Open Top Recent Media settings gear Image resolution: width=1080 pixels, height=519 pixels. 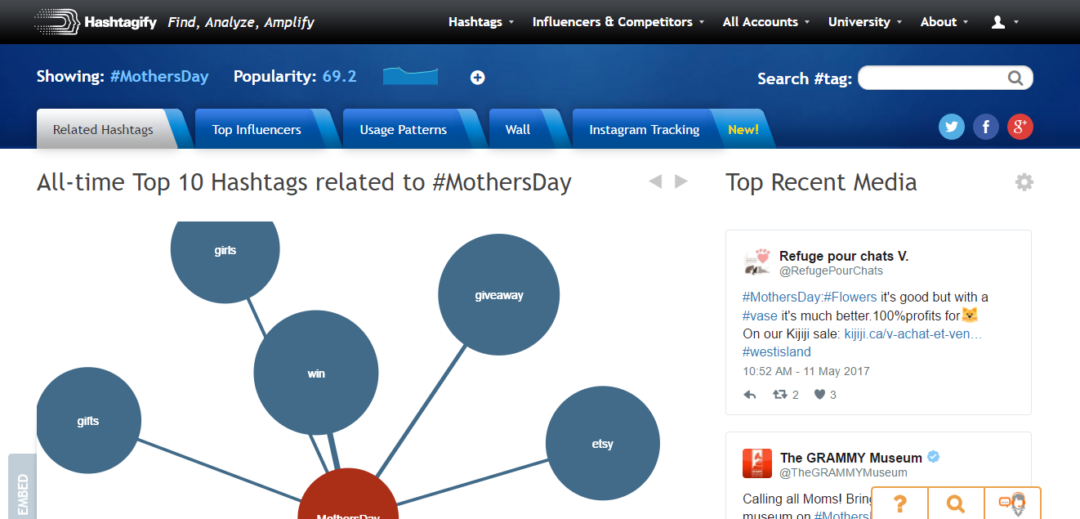point(1024,182)
